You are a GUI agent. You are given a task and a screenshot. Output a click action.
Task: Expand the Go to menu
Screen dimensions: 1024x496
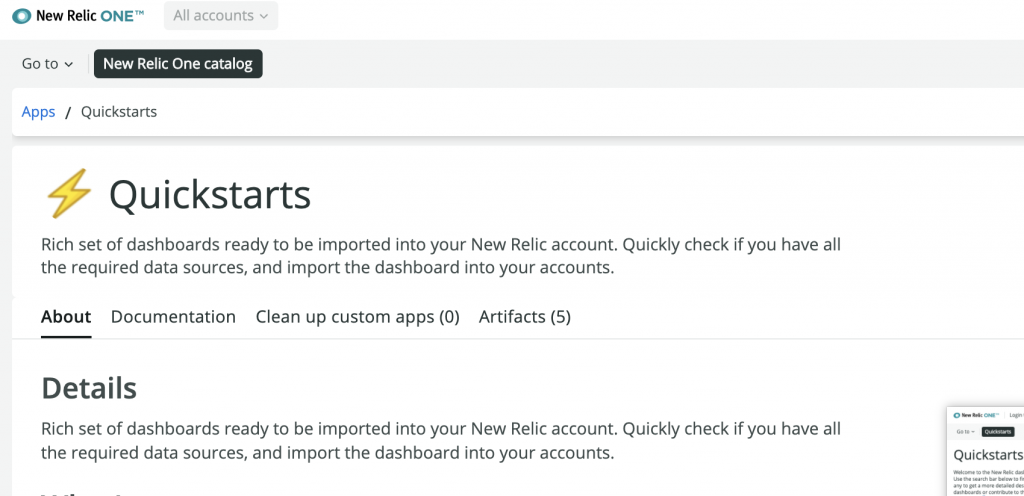[47, 63]
